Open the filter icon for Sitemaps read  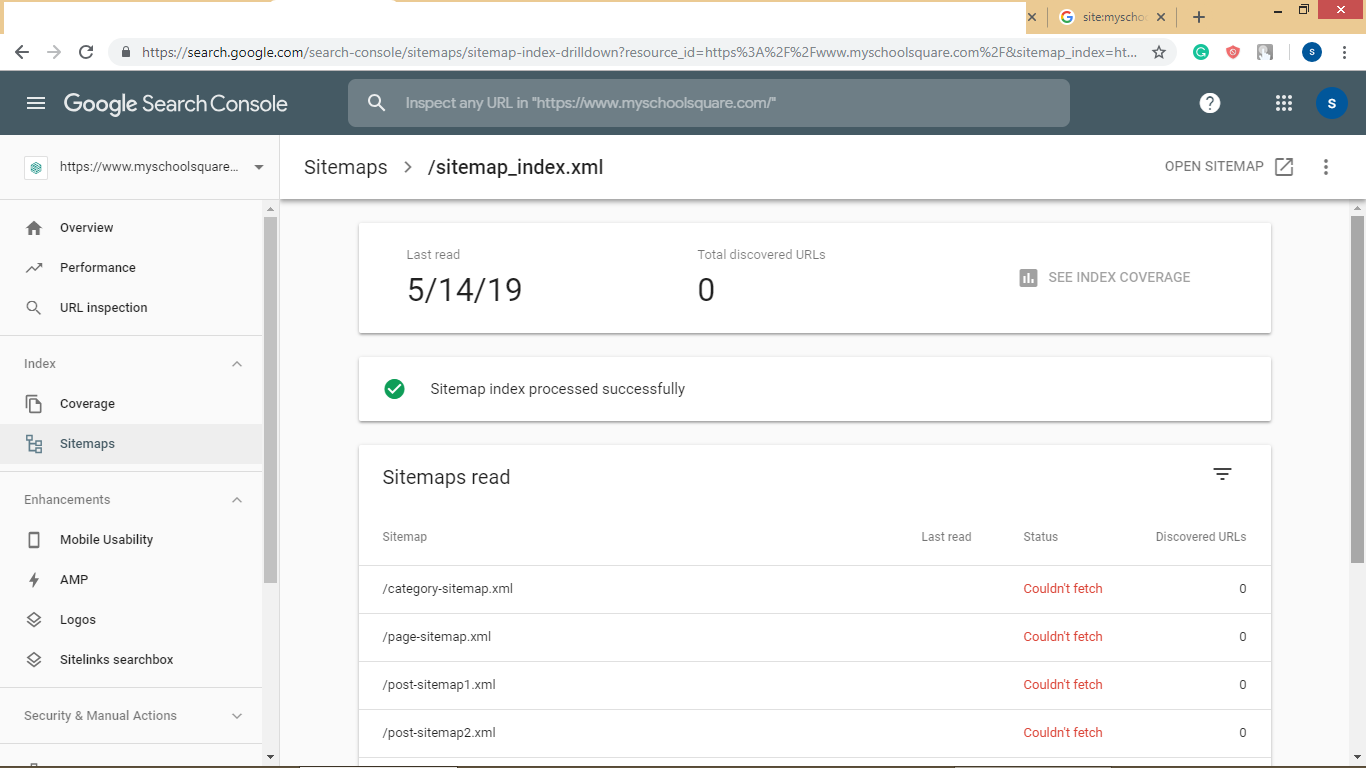[x=1222, y=474]
